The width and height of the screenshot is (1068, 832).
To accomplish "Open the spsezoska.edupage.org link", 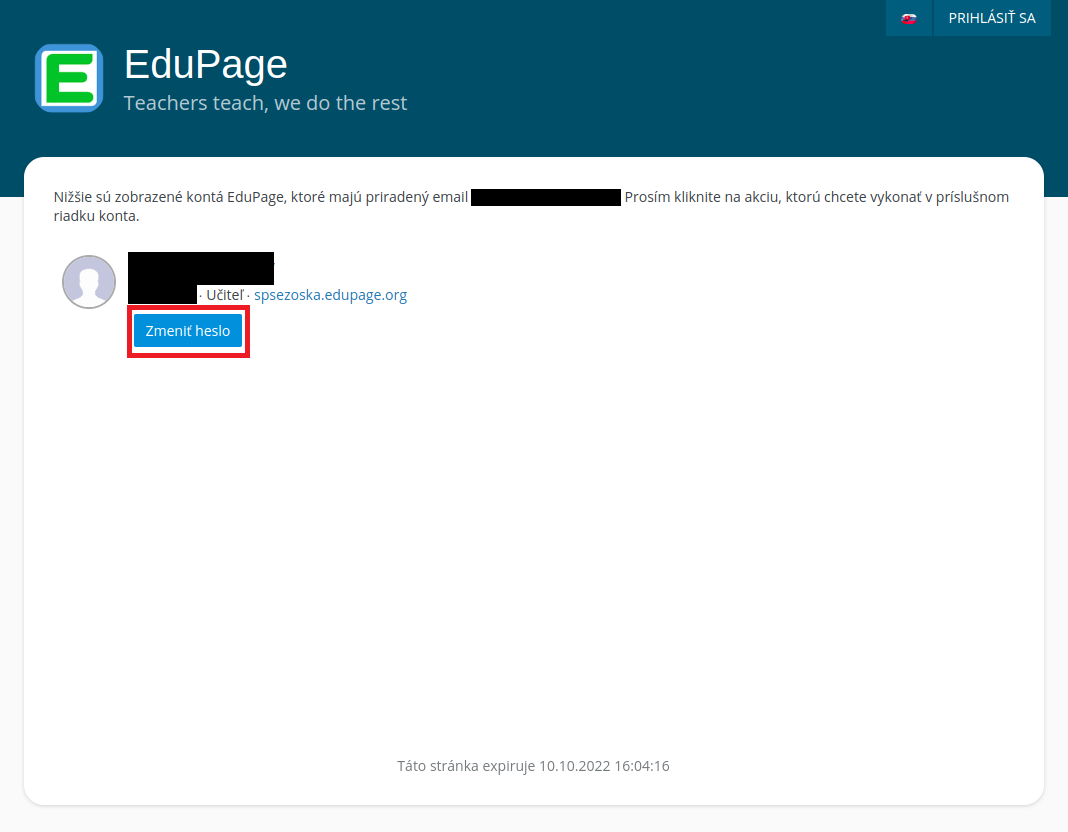I will pyautogui.click(x=330, y=295).
